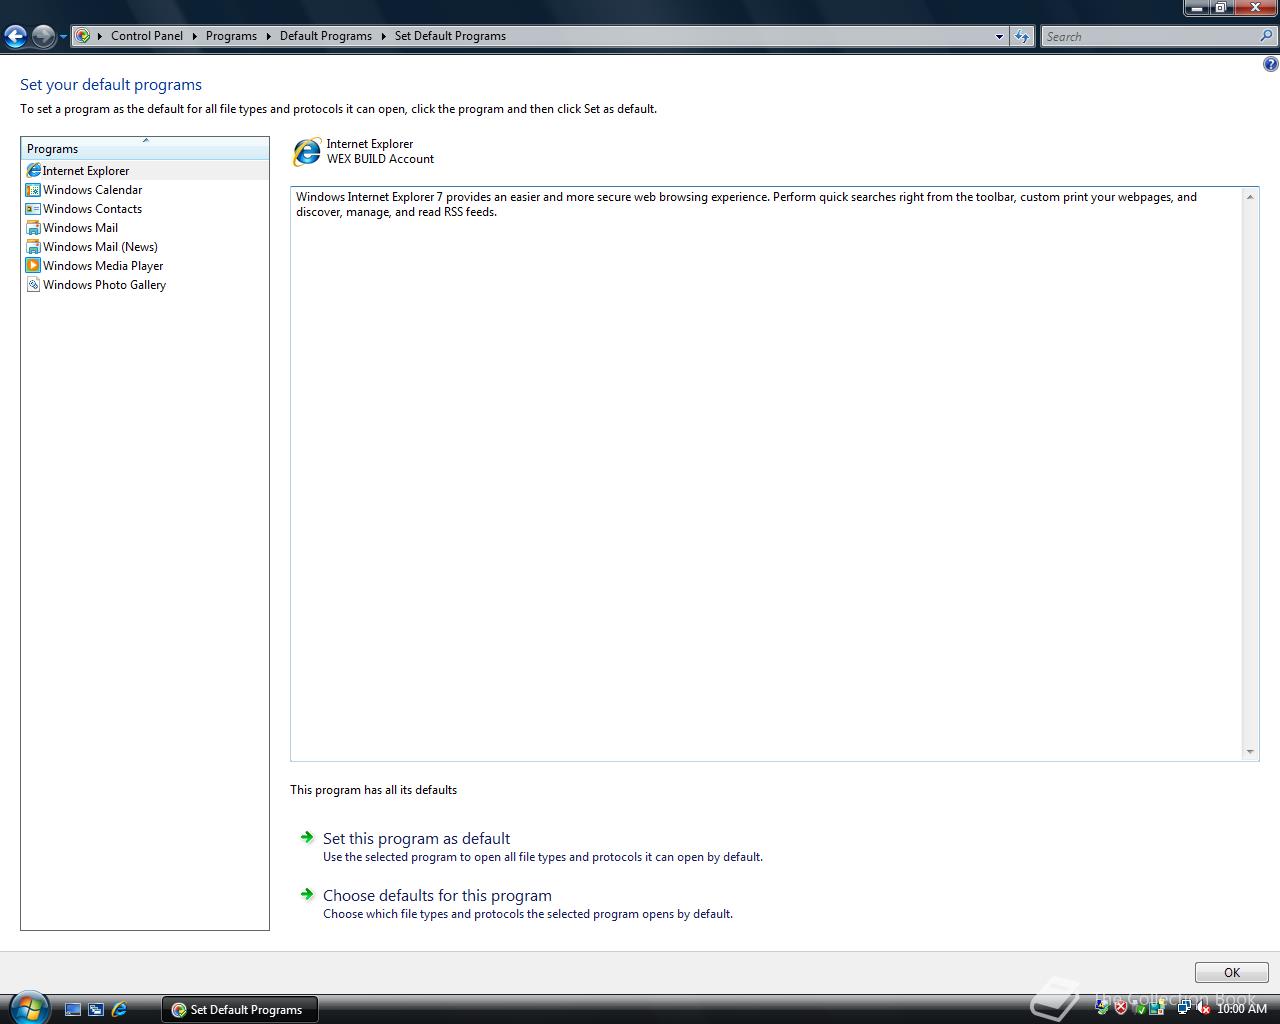Viewport: 1280px width, 1024px height.
Task: Select Windows Contacts text in list
Action: pyautogui.click(x=93, y=209)
